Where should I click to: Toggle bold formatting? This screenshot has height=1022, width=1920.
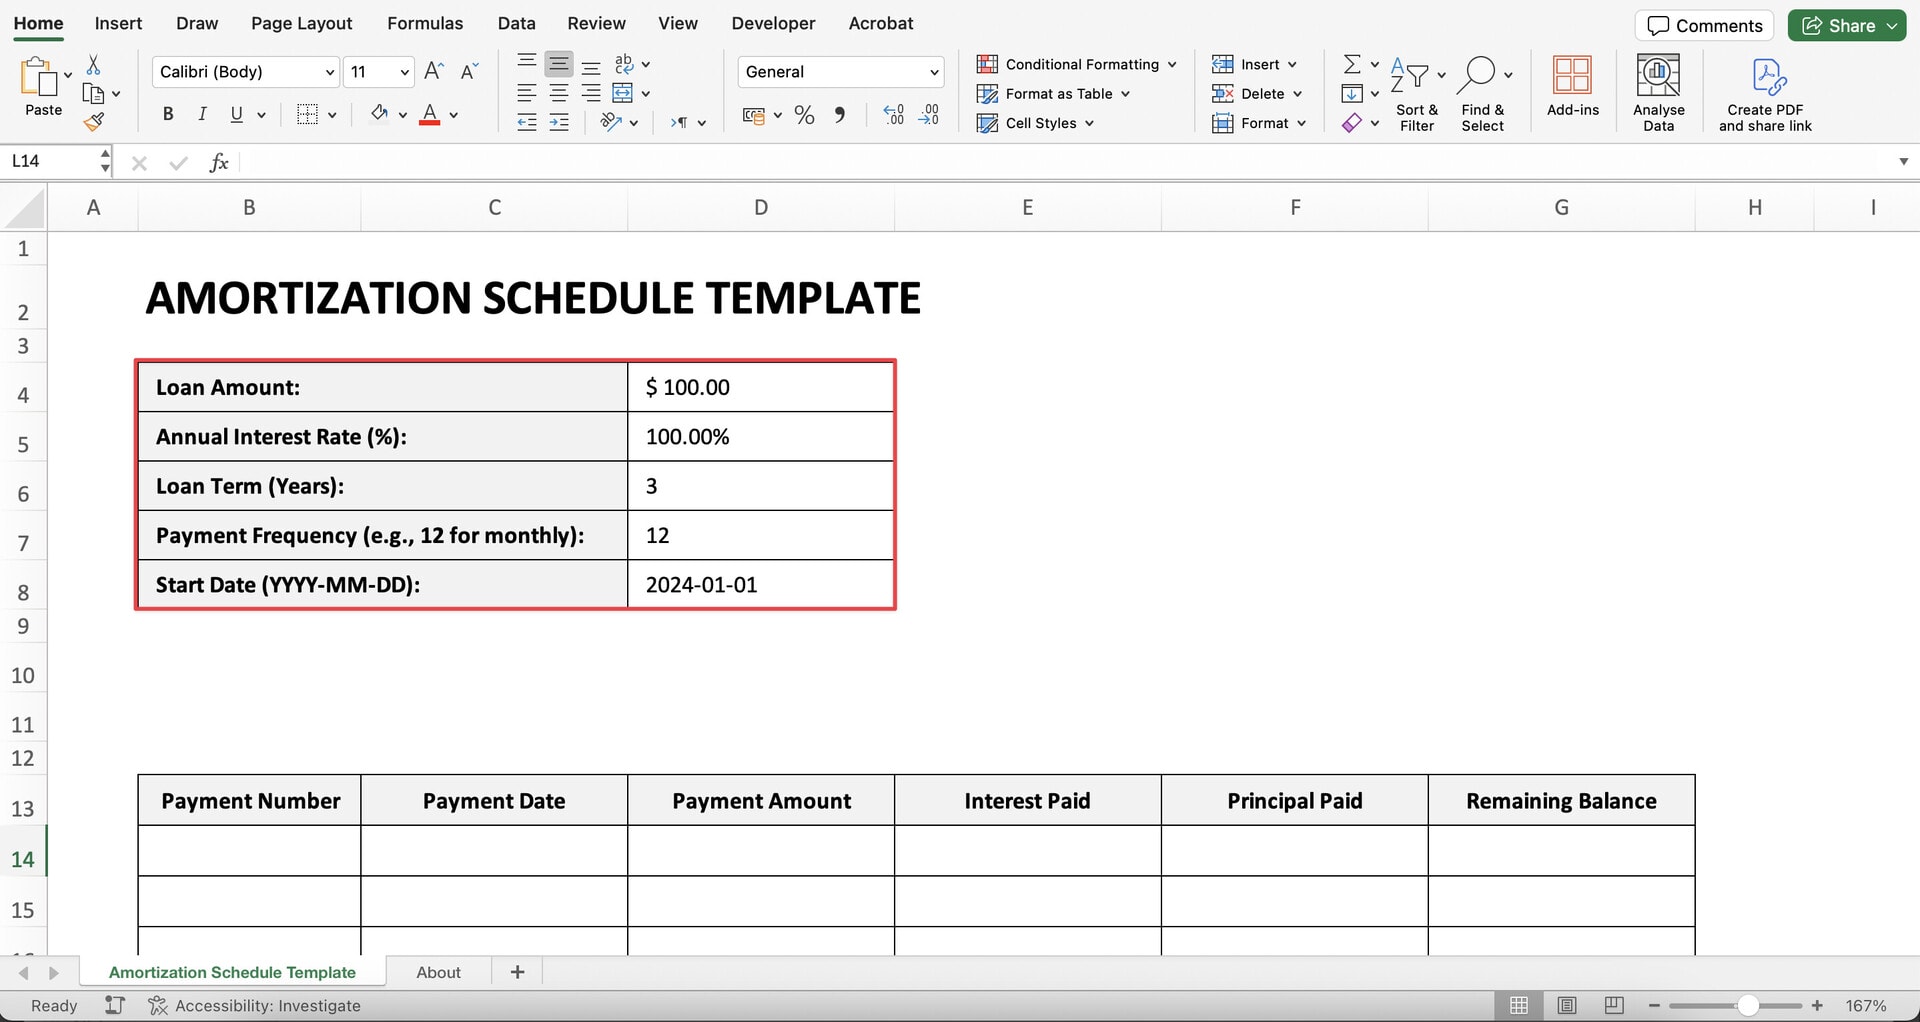[x=167, y=113]
